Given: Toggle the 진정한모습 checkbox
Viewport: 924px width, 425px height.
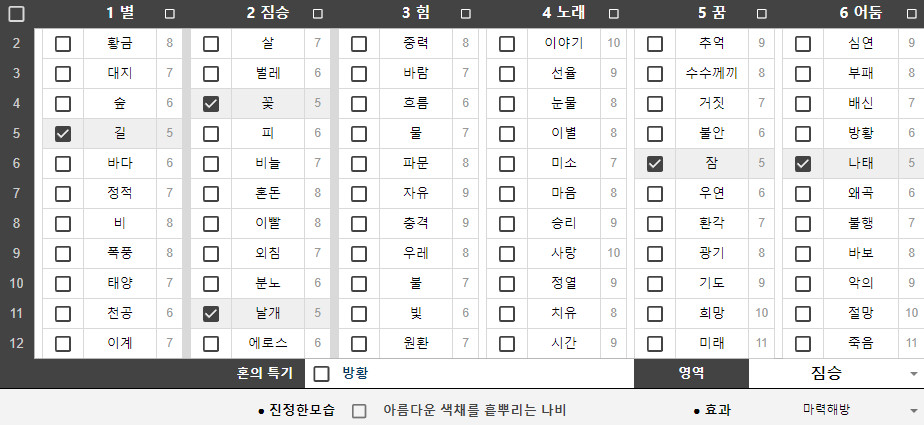Looking at the screenshot, I should point(359,411).
